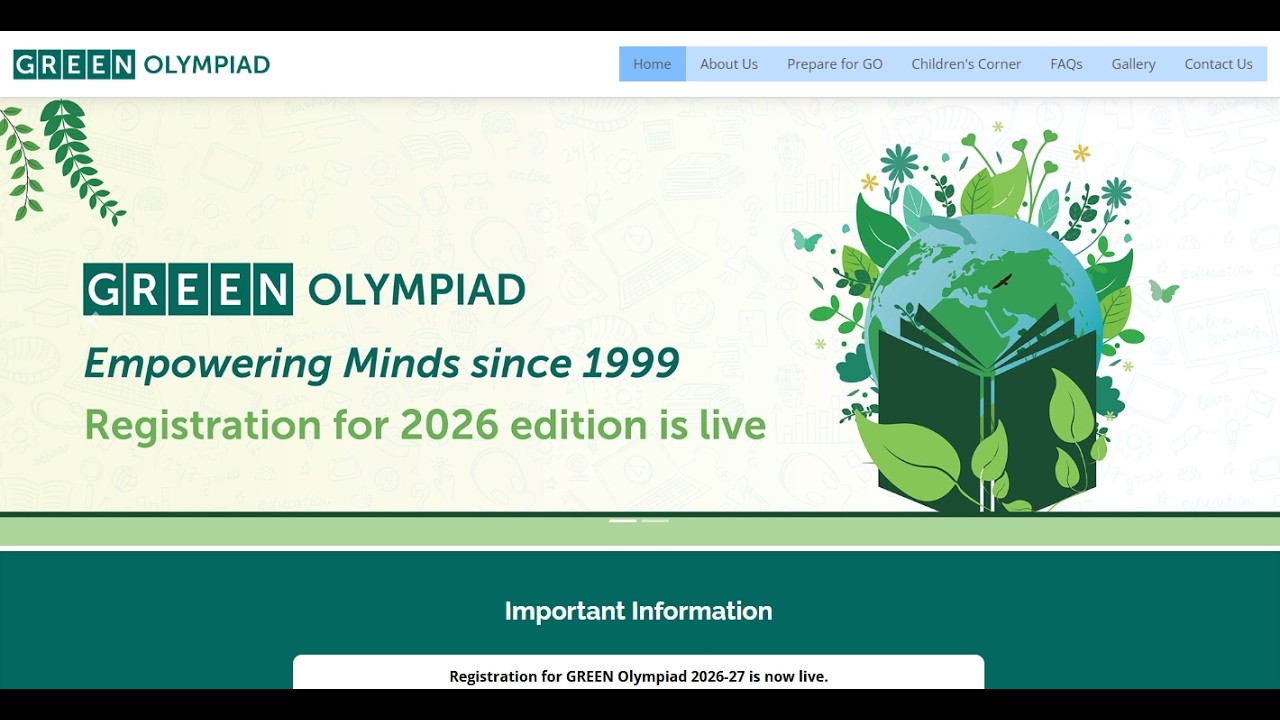Image resolution: width=1280 pixels, height=720 pixels.
Task: Select the first carousel slide indicator
Action: [x=622, y=521]
